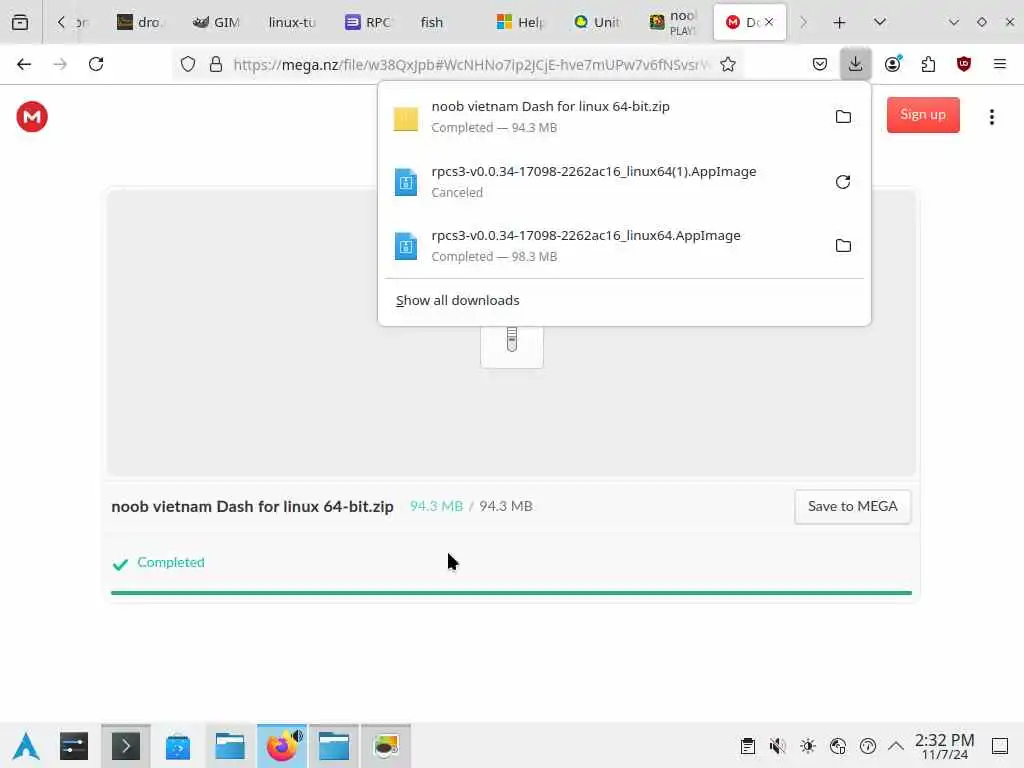Click the MEGA logo
This screenshot has height=768, width=1024.
coord(32,117)
